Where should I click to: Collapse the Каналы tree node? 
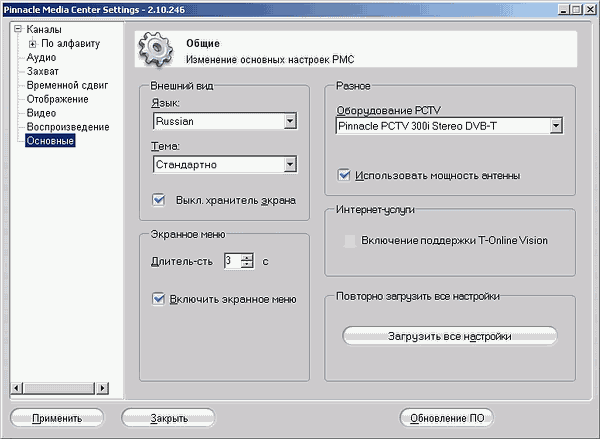pyautogui.click(x=18, y=29)
